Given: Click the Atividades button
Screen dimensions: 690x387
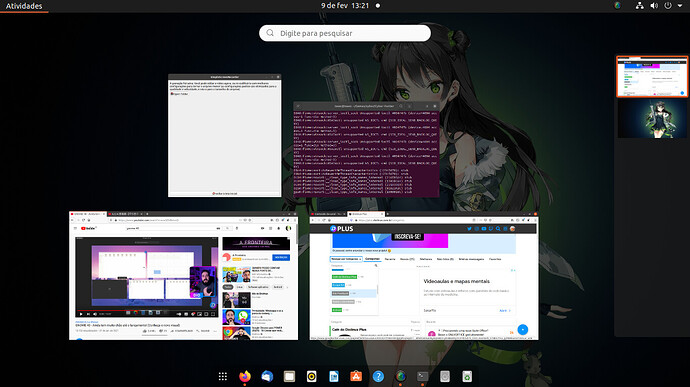Looking at the screenshot, I should point(24,6).
